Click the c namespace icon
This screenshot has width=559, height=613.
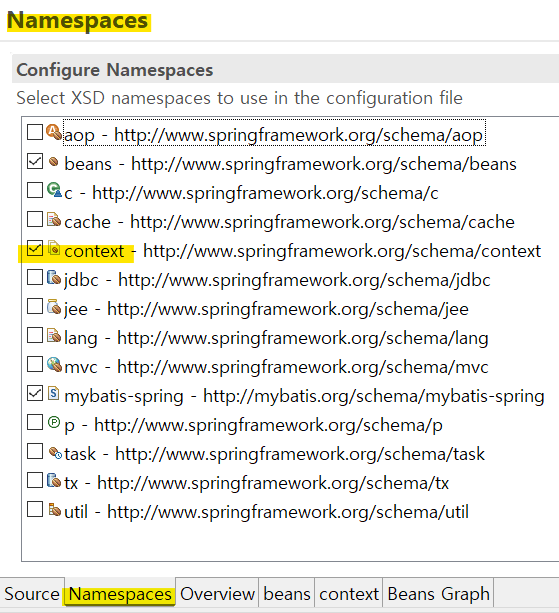54,190
